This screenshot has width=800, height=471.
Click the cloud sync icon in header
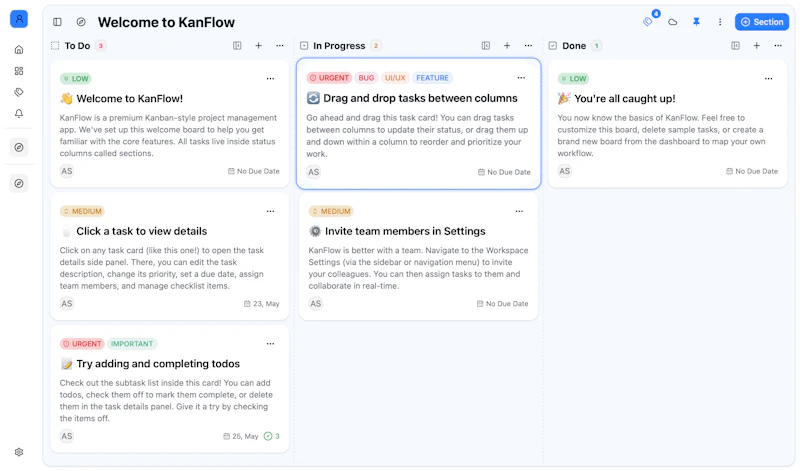click(x=672, y=22)
